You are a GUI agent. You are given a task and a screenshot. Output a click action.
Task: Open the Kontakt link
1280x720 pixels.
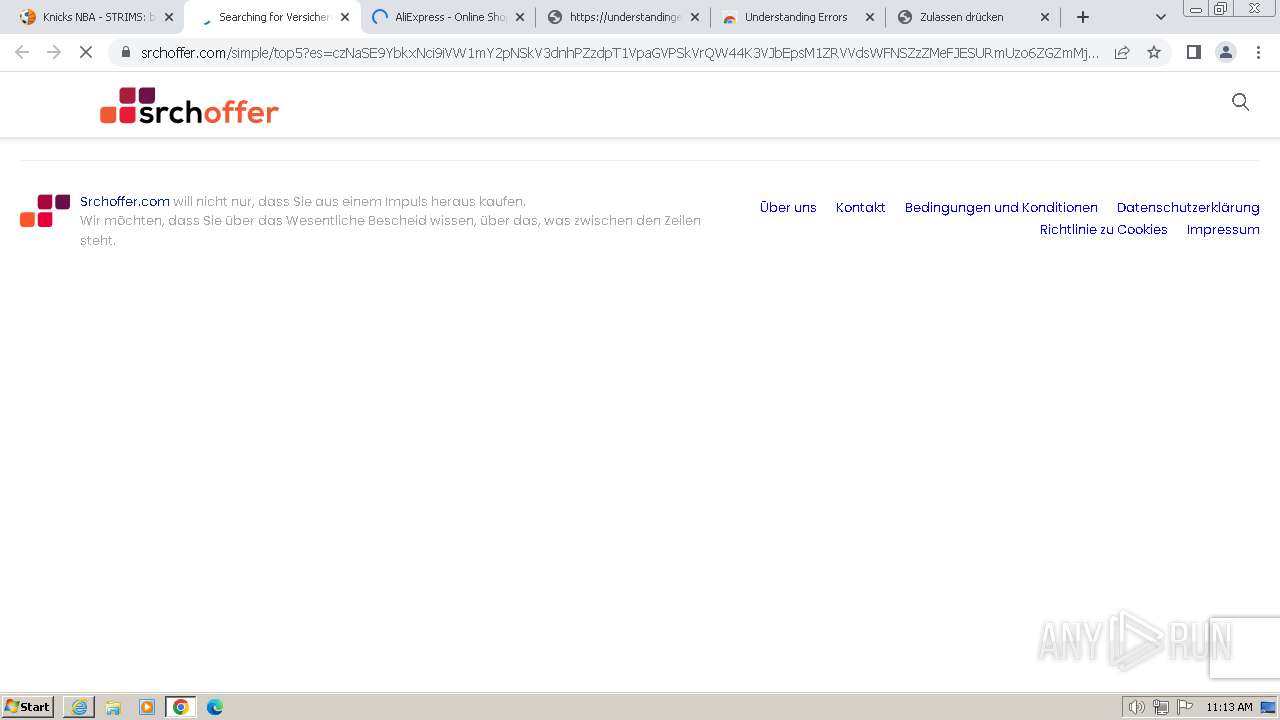click(861, 208)
